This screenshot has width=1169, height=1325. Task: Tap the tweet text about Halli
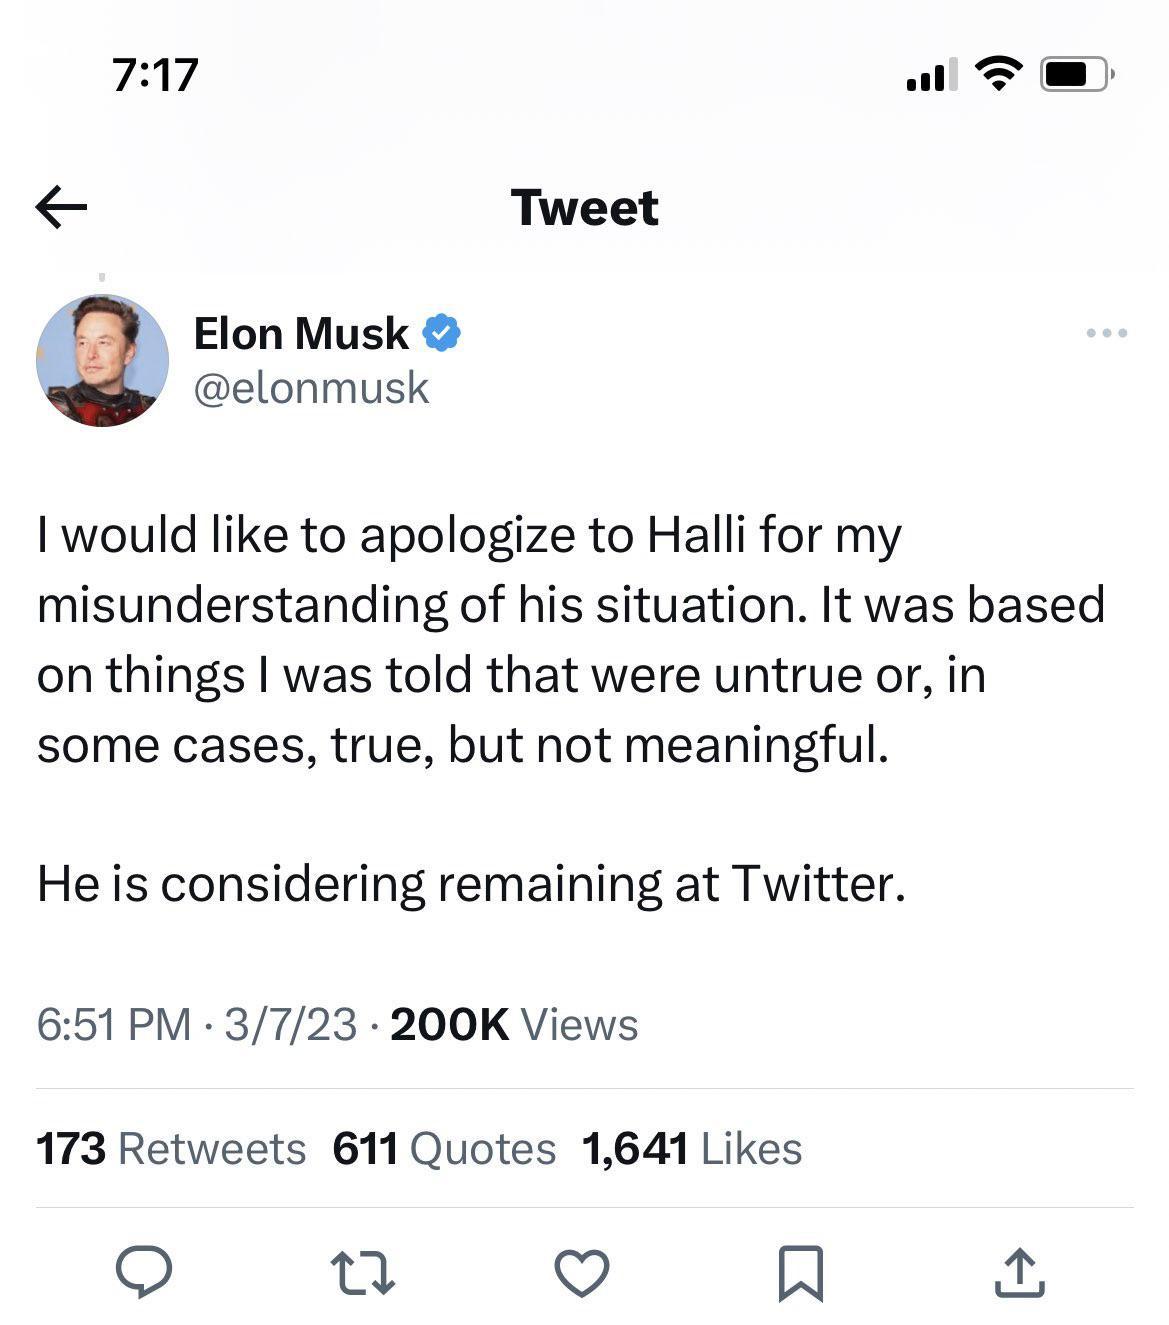tap(570, 640)
